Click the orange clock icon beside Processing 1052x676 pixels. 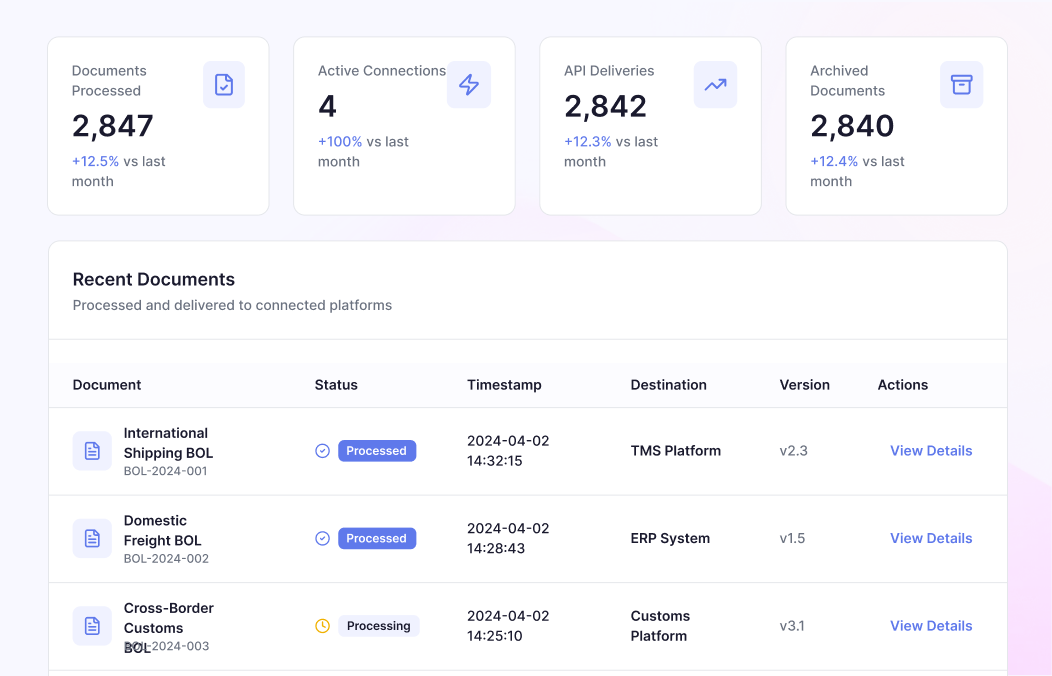pyautogui.click(x=323, y=626)
